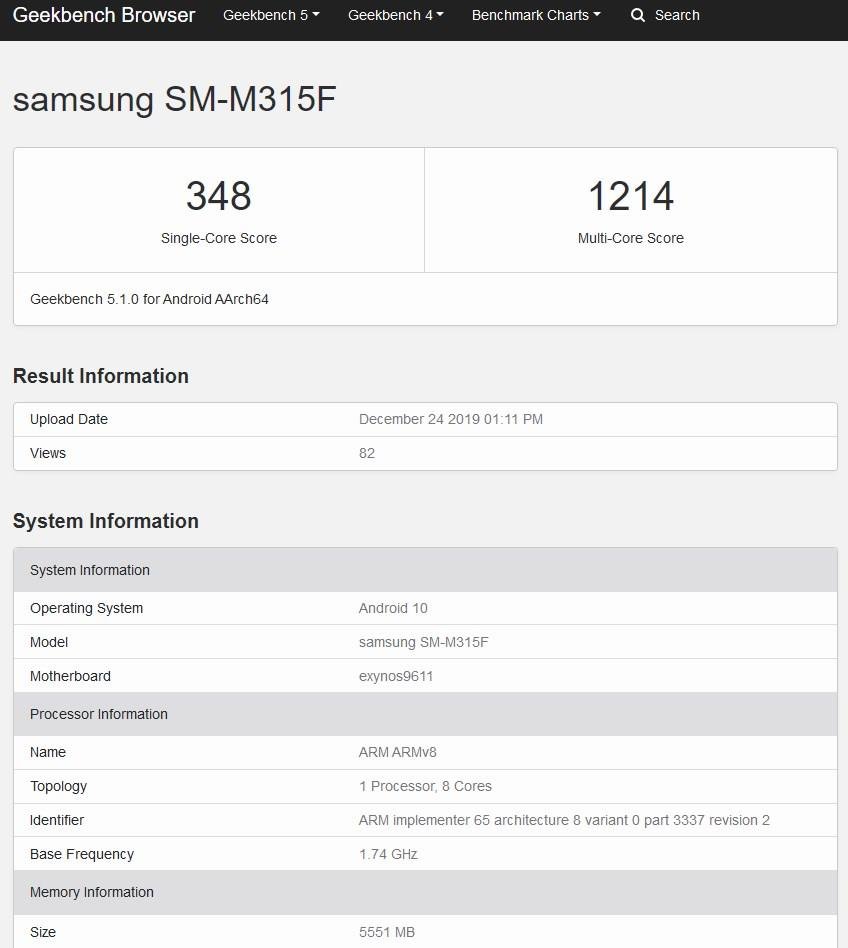Image resolution: width=848 pixels, height=948 pixels.
Task: Click the 1.74 GHz base frequency value
Action: 388,854
